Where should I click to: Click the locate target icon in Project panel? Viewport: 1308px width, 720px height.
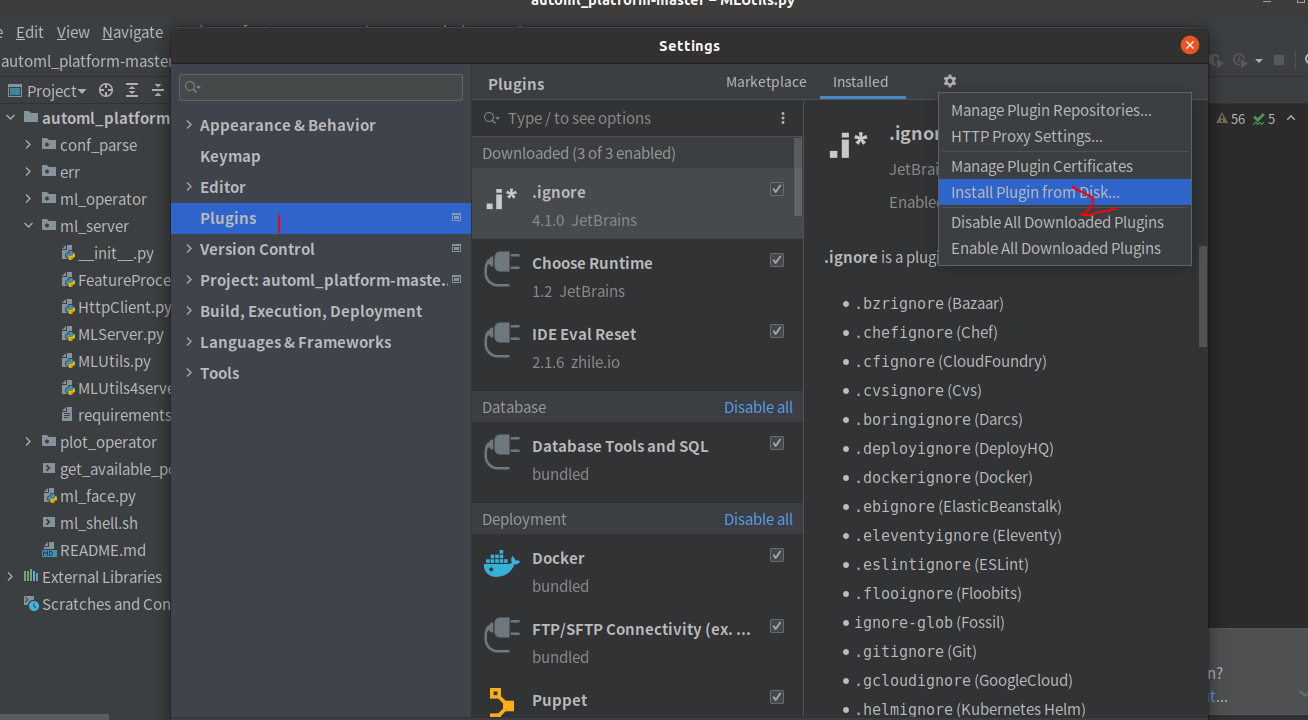[x=105, y=90]
